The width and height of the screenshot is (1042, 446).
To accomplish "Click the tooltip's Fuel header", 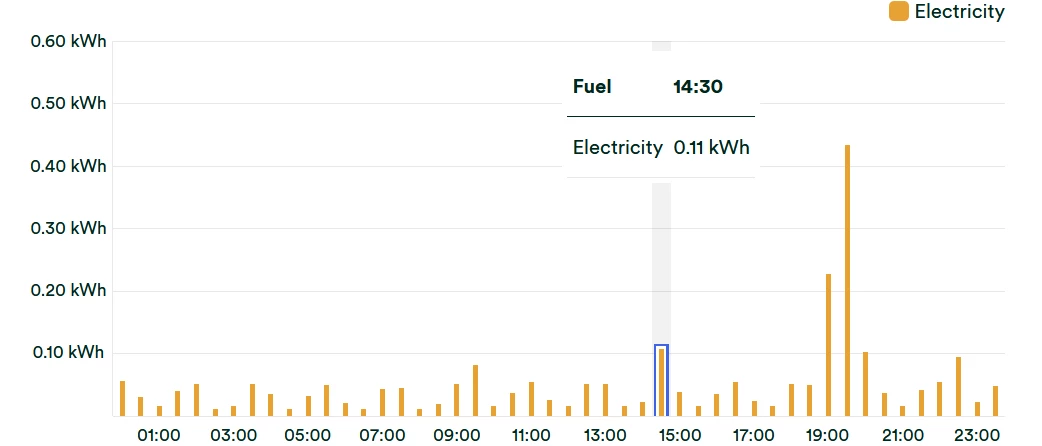I will point(592,87).
